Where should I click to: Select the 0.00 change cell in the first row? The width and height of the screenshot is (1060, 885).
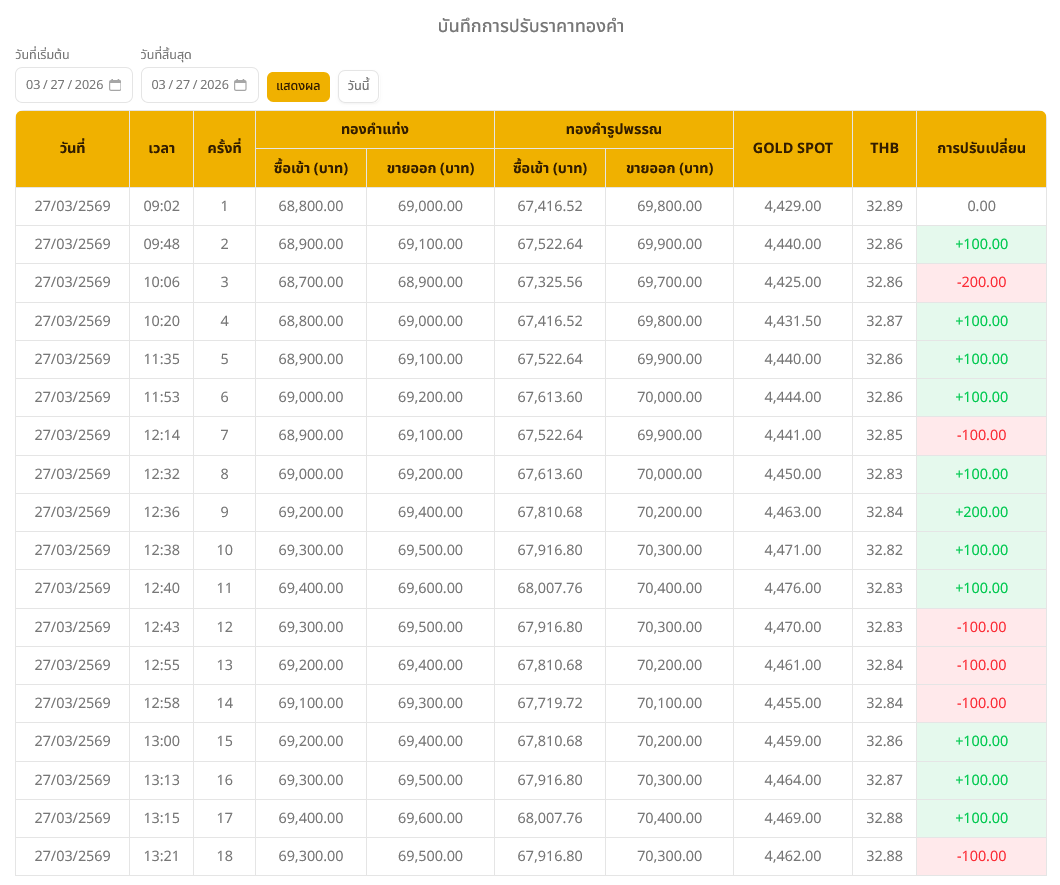(x=981, y=206)
